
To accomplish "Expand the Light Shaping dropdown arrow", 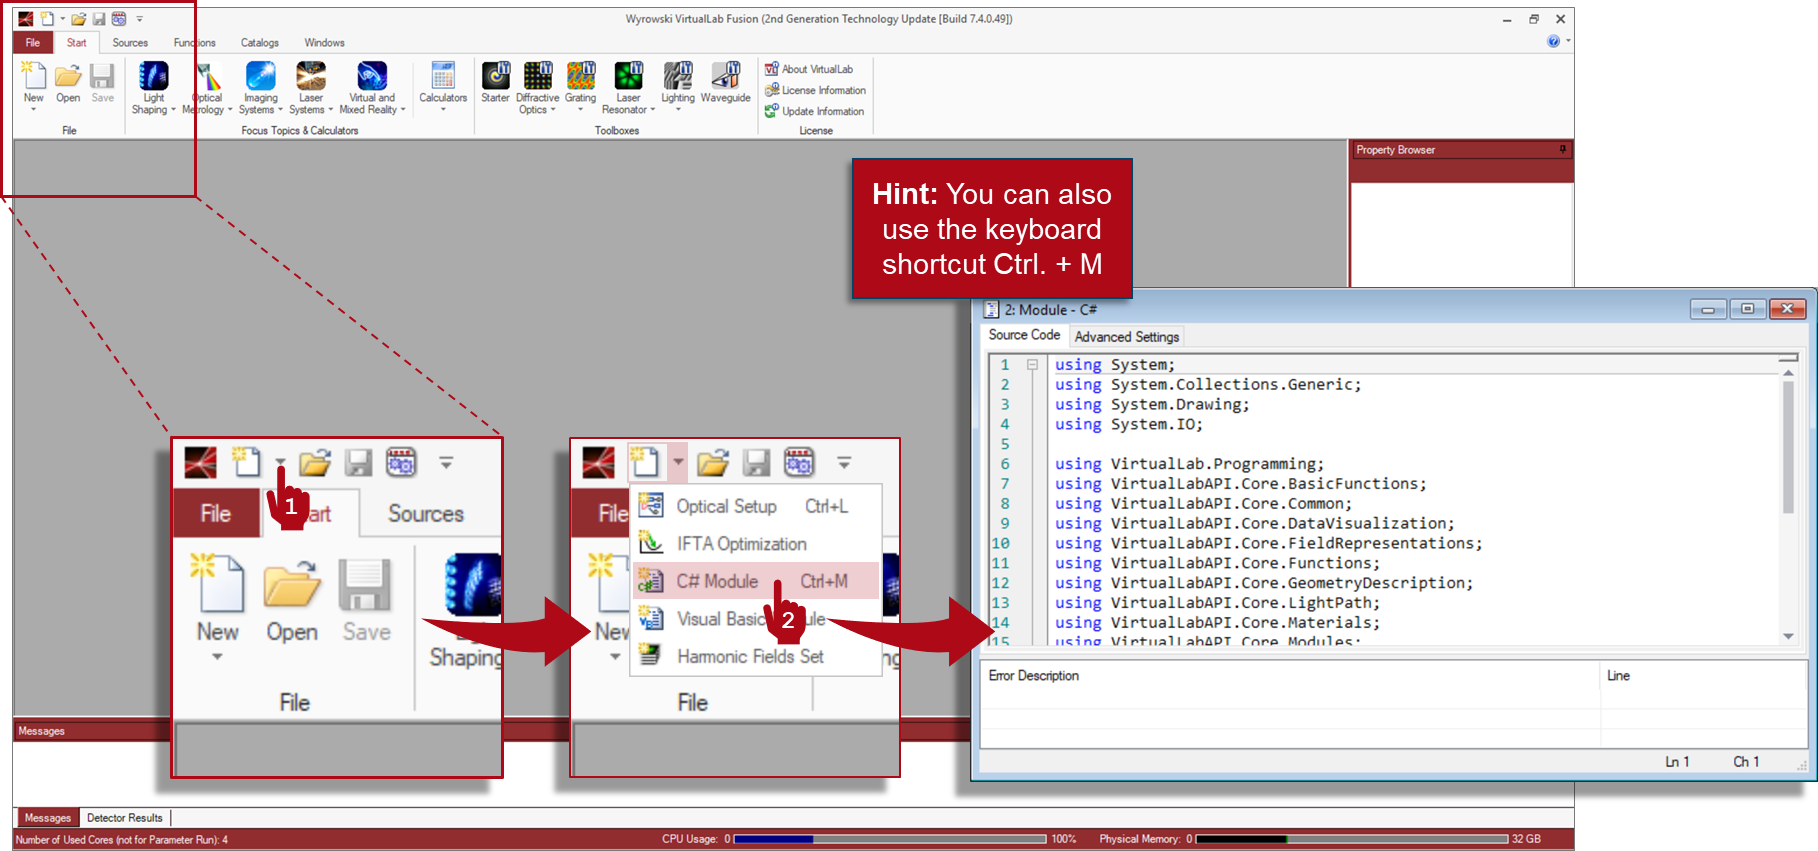I will [173, 110].
